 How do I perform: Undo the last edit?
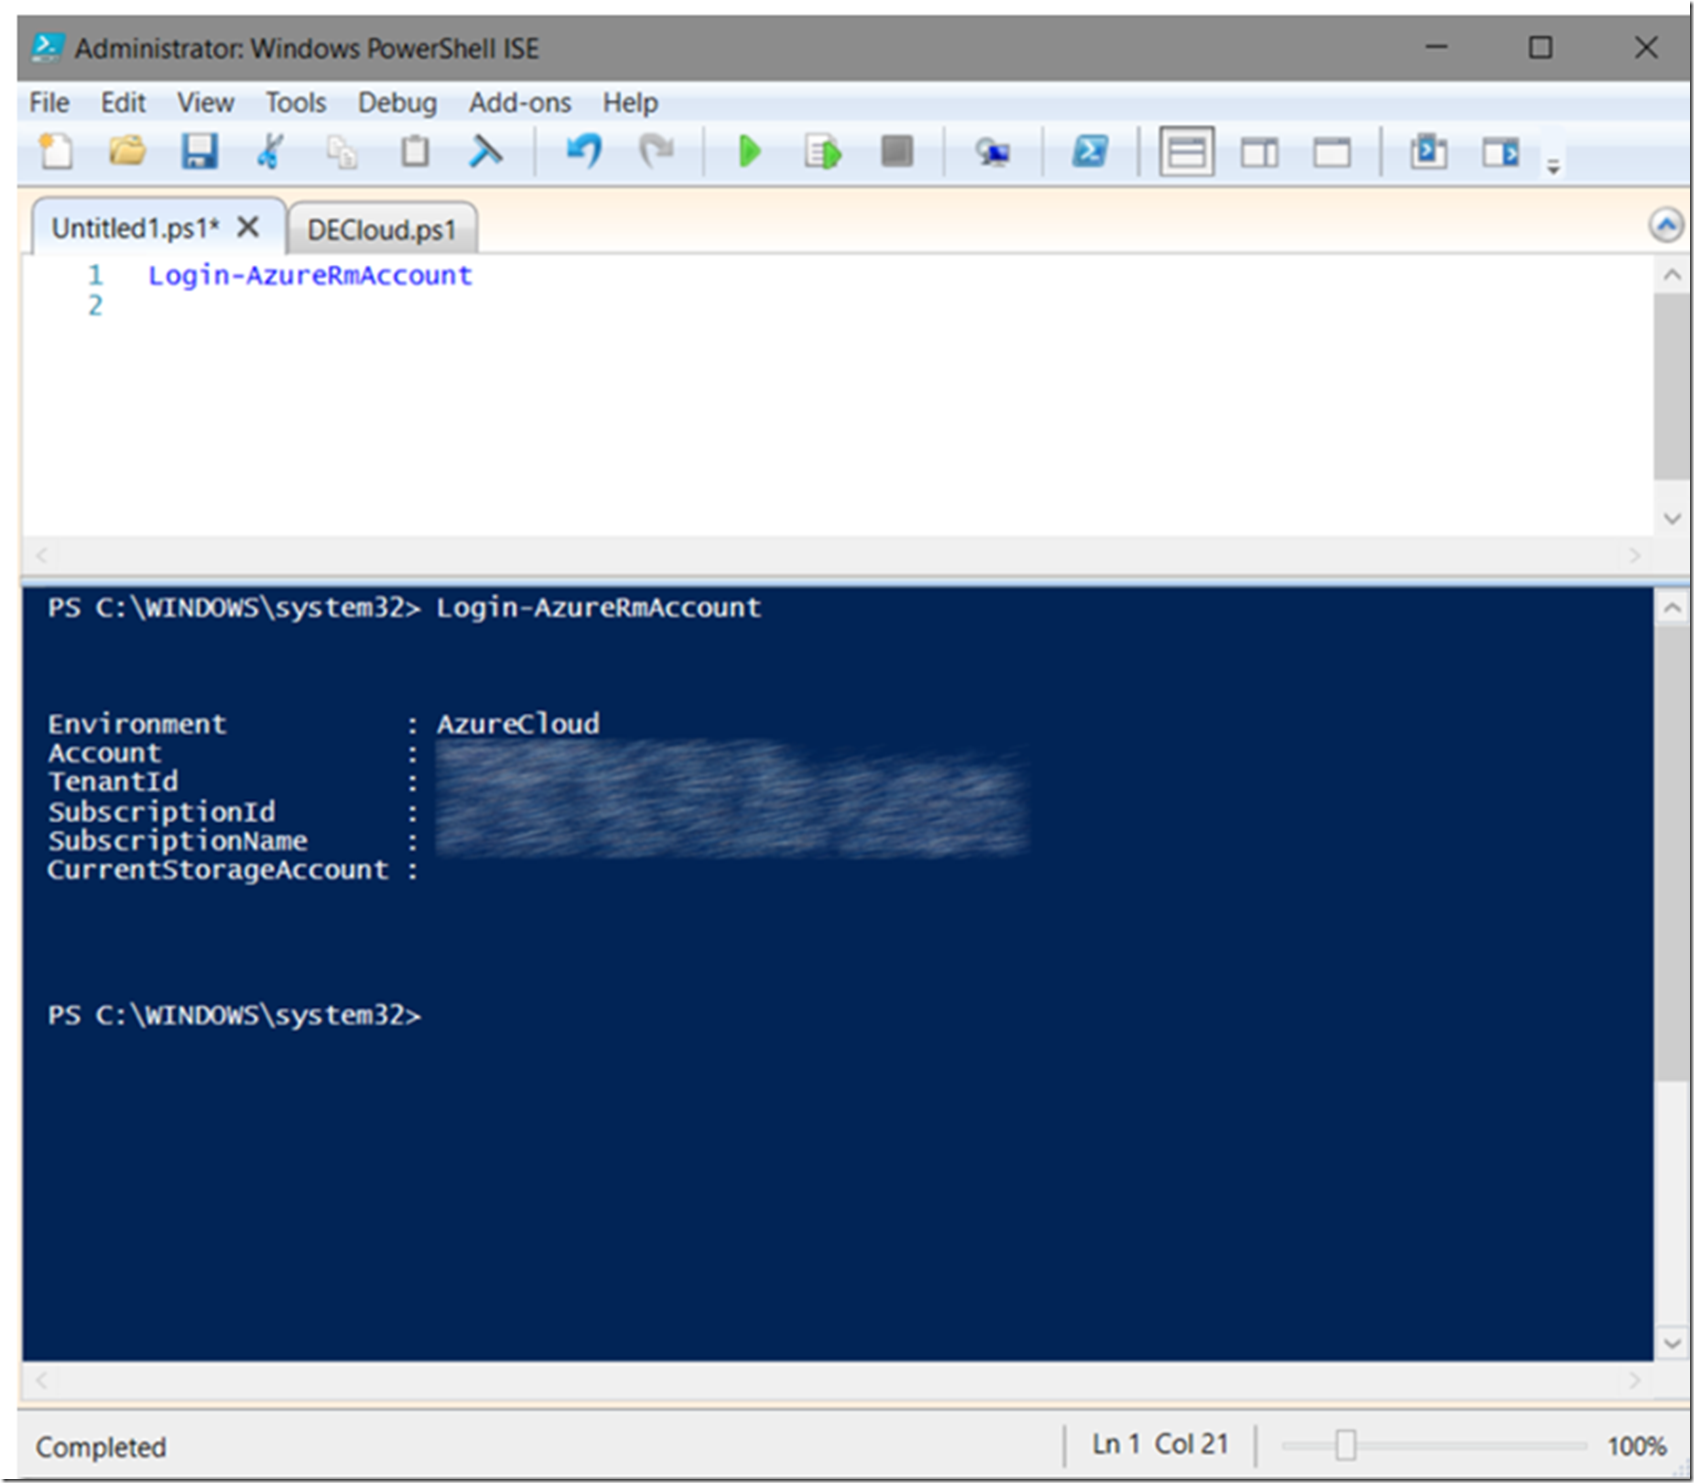click(x=584, y=152)
